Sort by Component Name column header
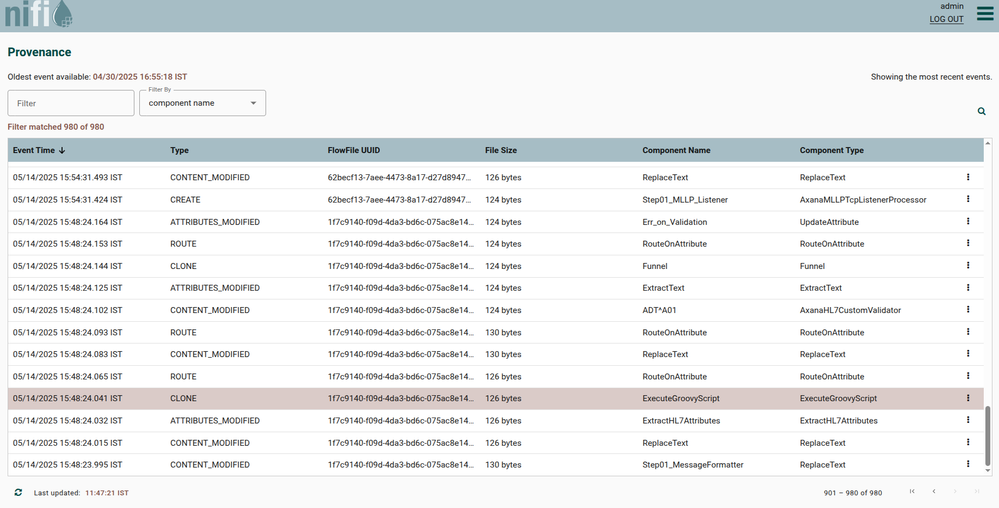Image resolution: width=999 pixels, height=508 pixels. click(676, 151)
